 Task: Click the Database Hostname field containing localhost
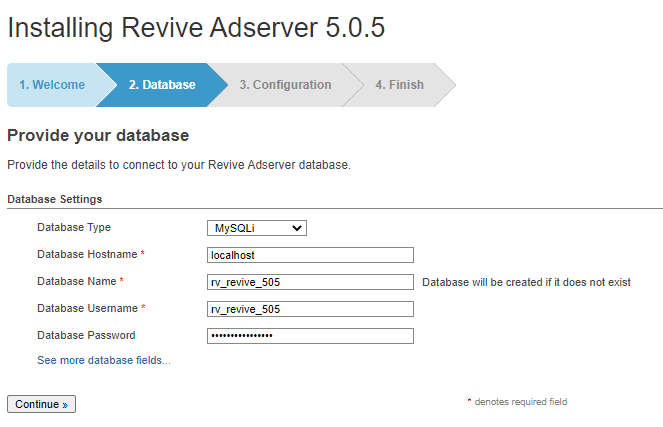pos(310,255)
